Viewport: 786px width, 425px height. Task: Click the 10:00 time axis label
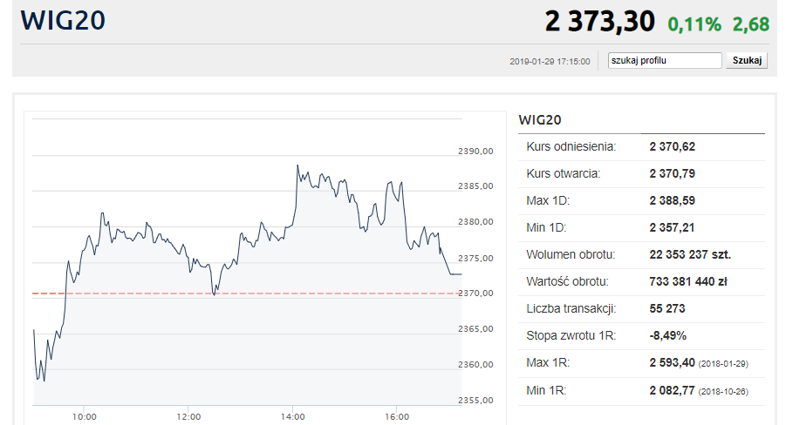point(84,416)
